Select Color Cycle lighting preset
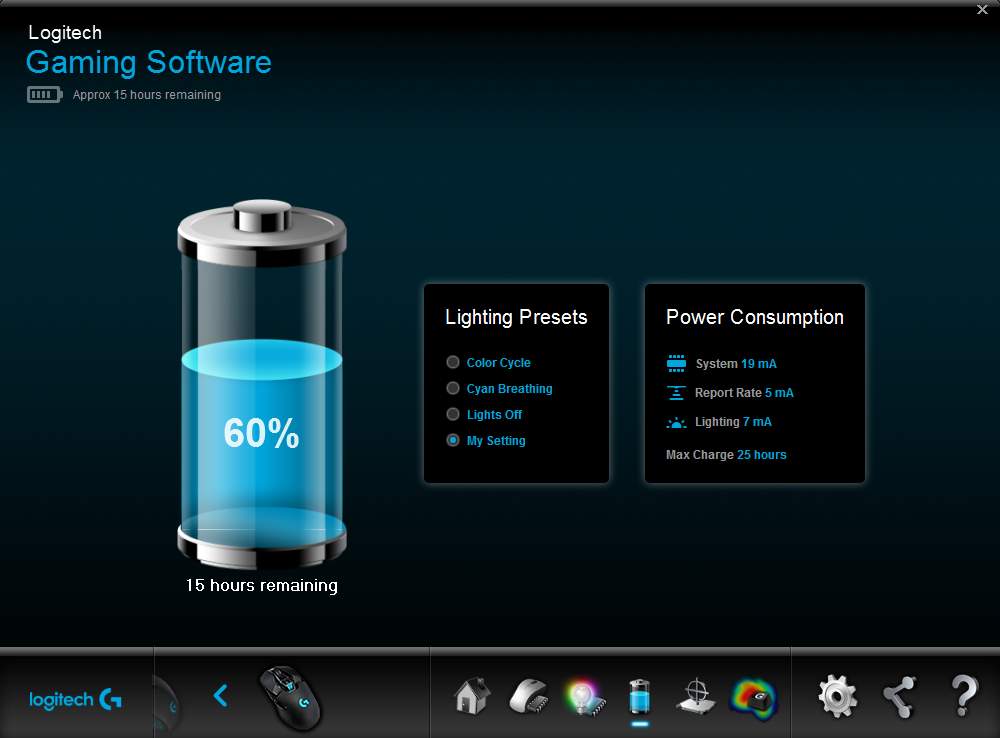This screenshot has height=738, width=1000. coord(453,363)
